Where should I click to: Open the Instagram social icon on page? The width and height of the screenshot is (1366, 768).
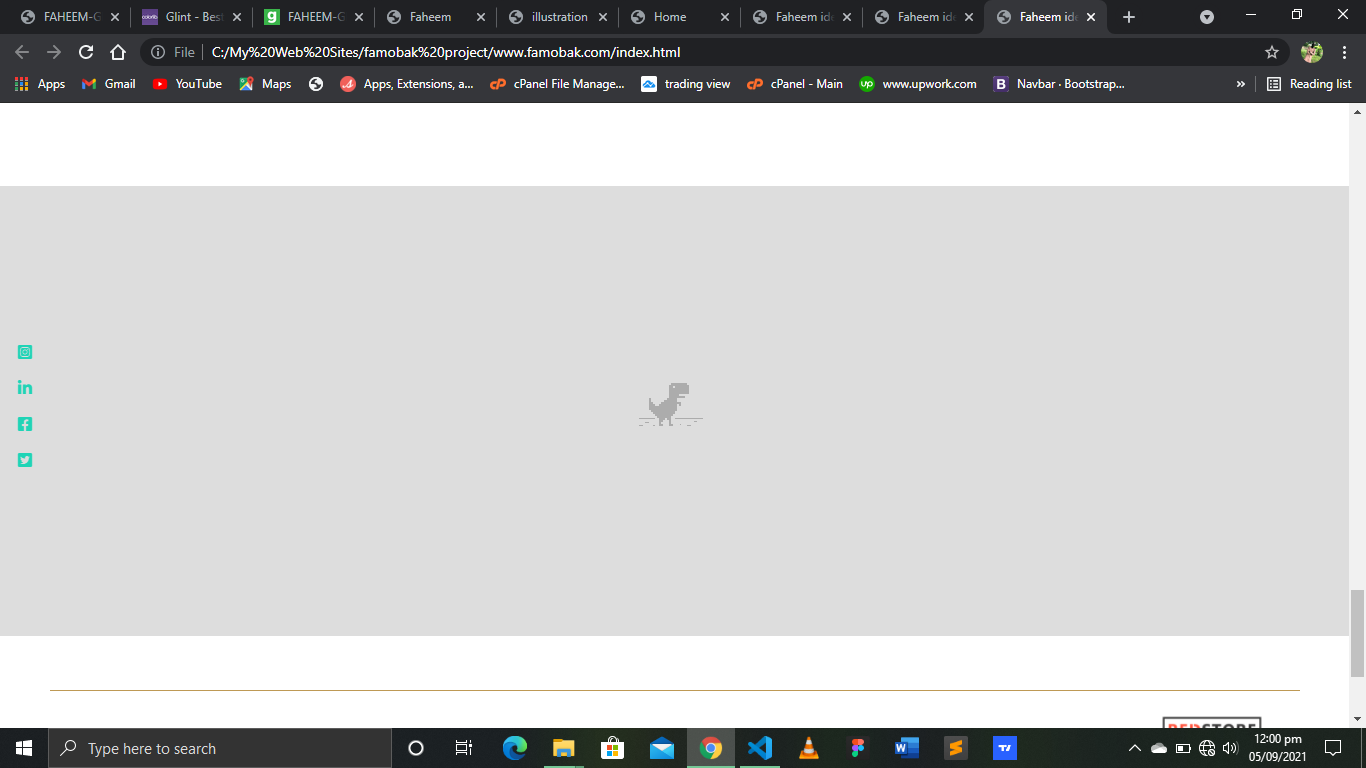(x=25, y=352)
